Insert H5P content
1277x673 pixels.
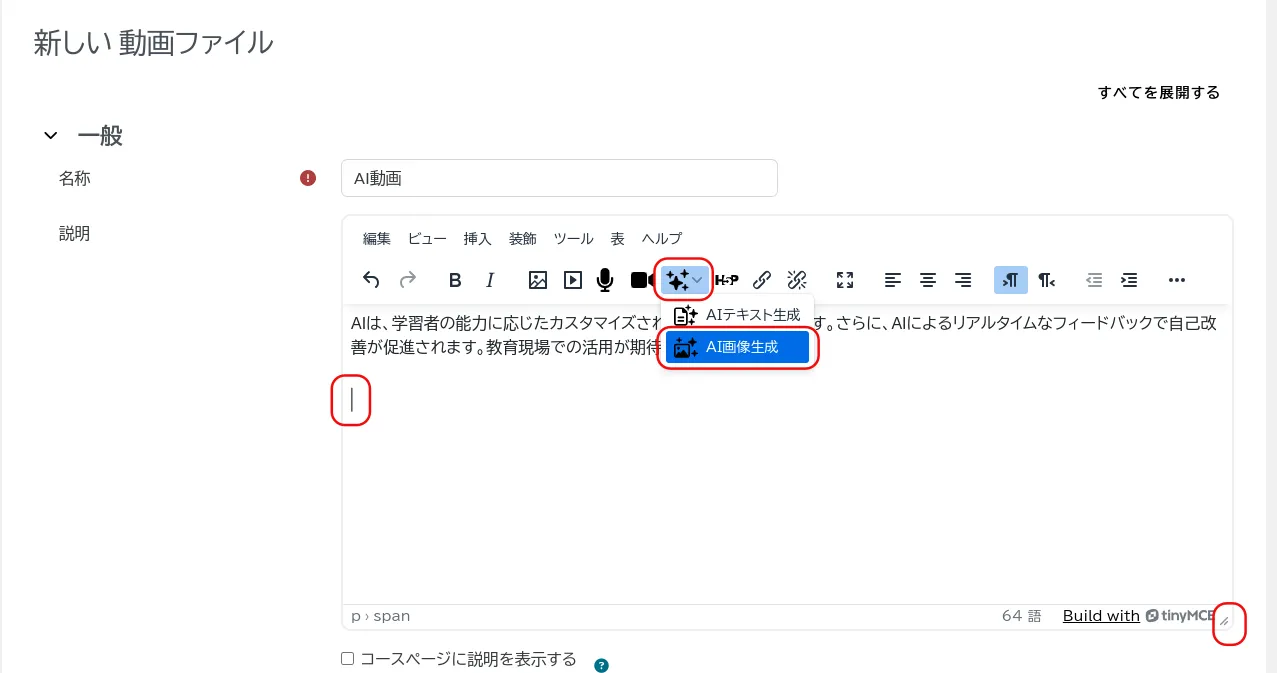[727, 280]
